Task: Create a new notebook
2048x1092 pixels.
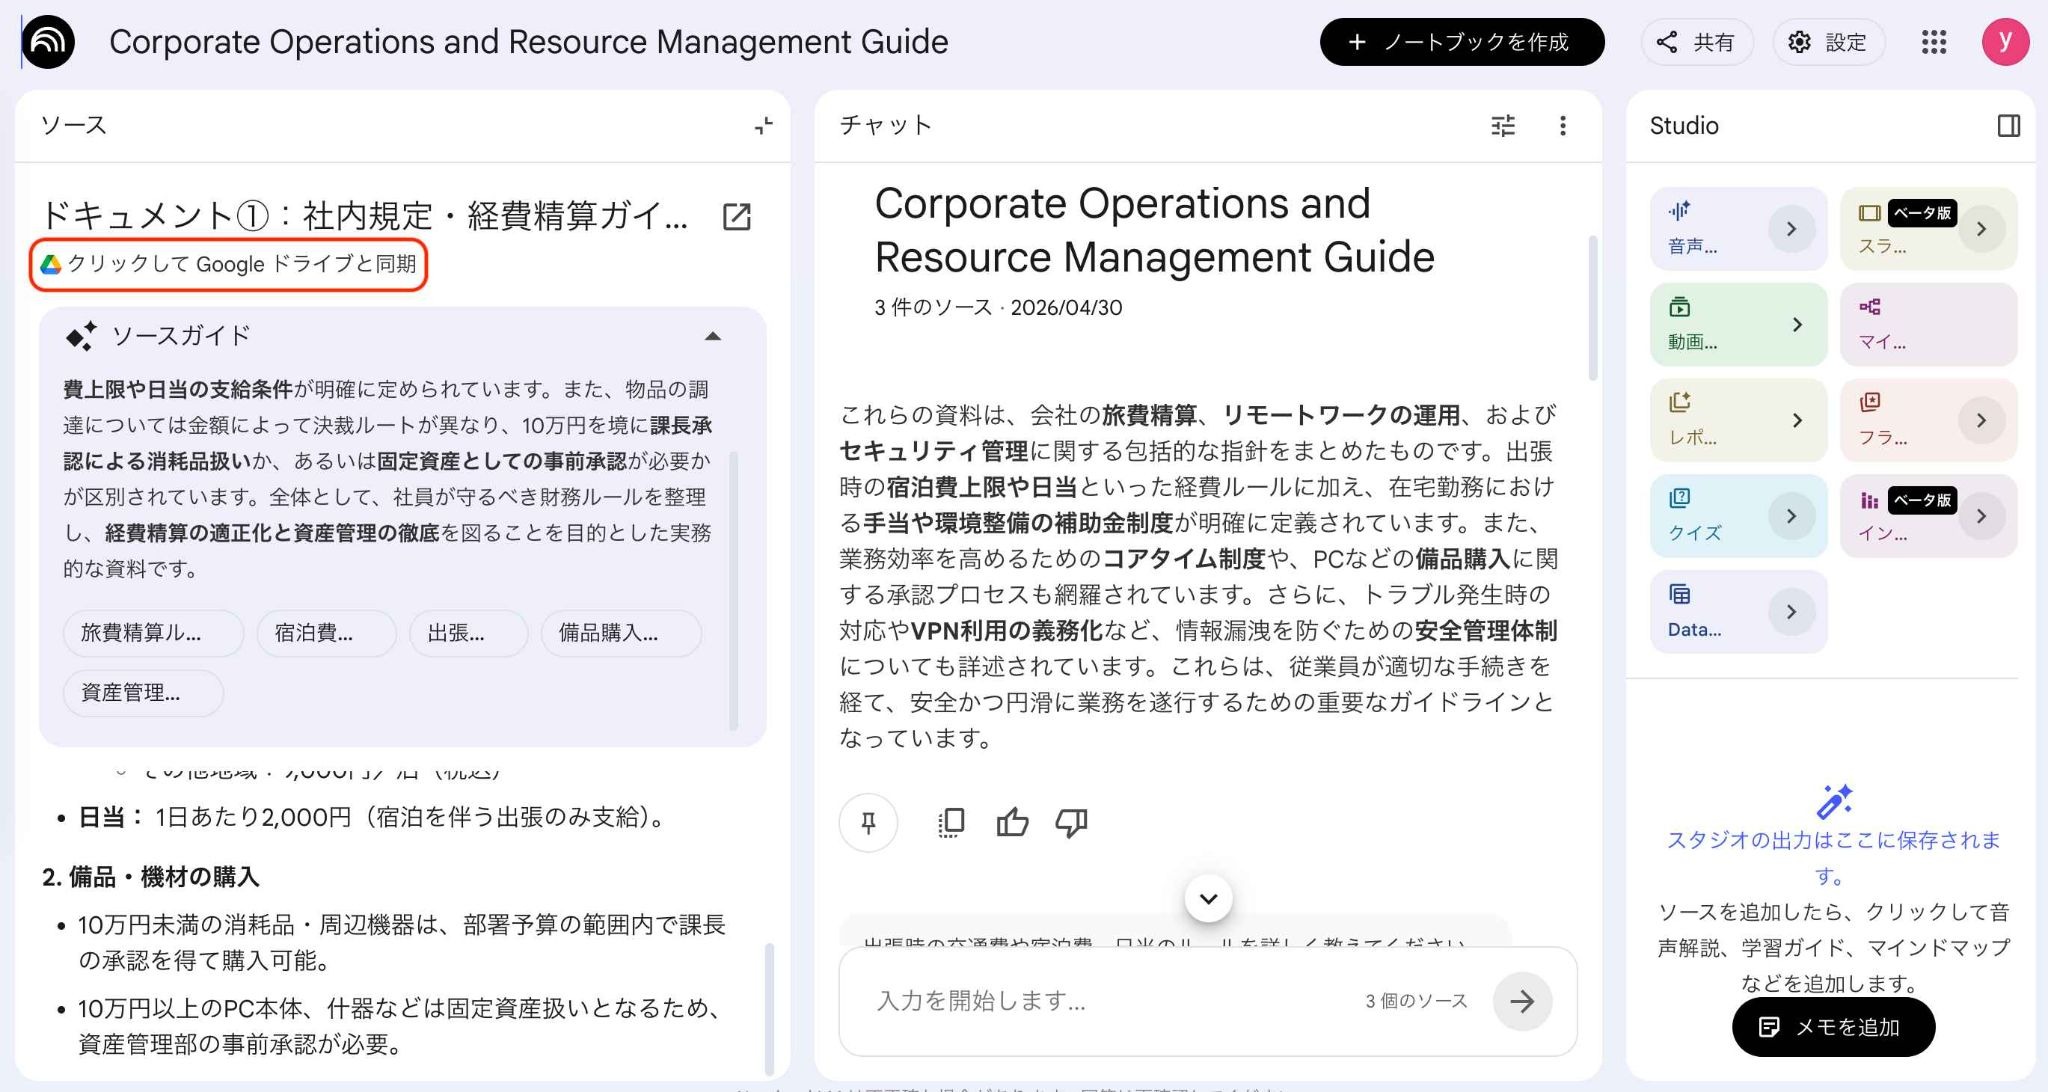Action: click(1462, 42)
